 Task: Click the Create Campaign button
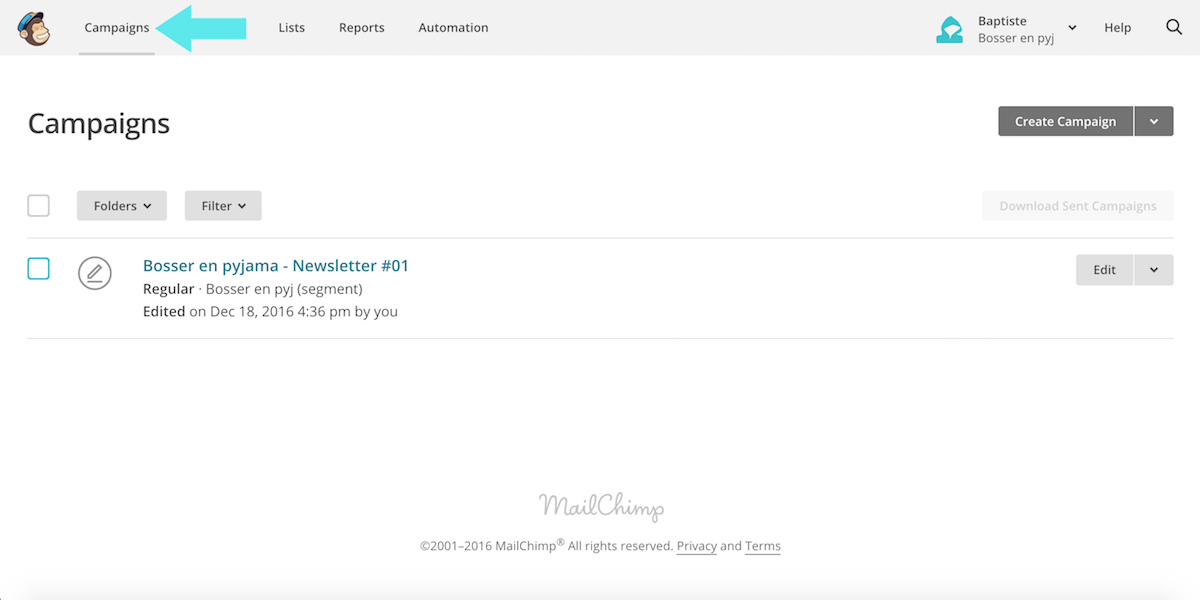pos(1065,121)
